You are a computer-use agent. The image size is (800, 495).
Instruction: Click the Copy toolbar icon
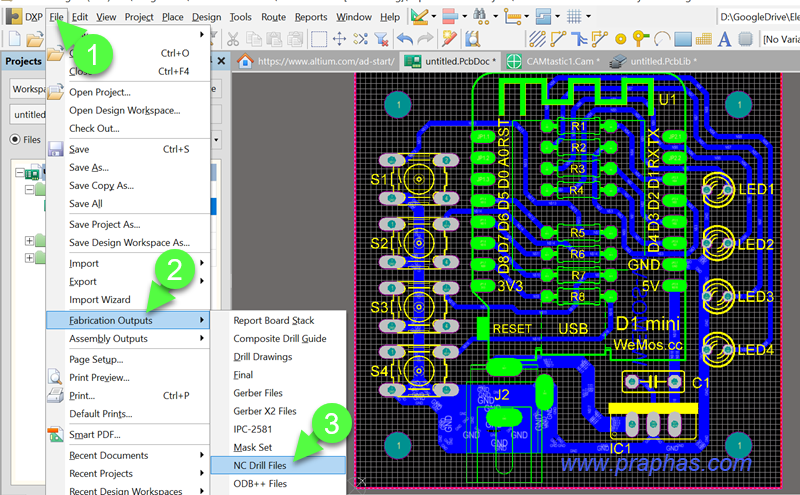pos(254,39)
